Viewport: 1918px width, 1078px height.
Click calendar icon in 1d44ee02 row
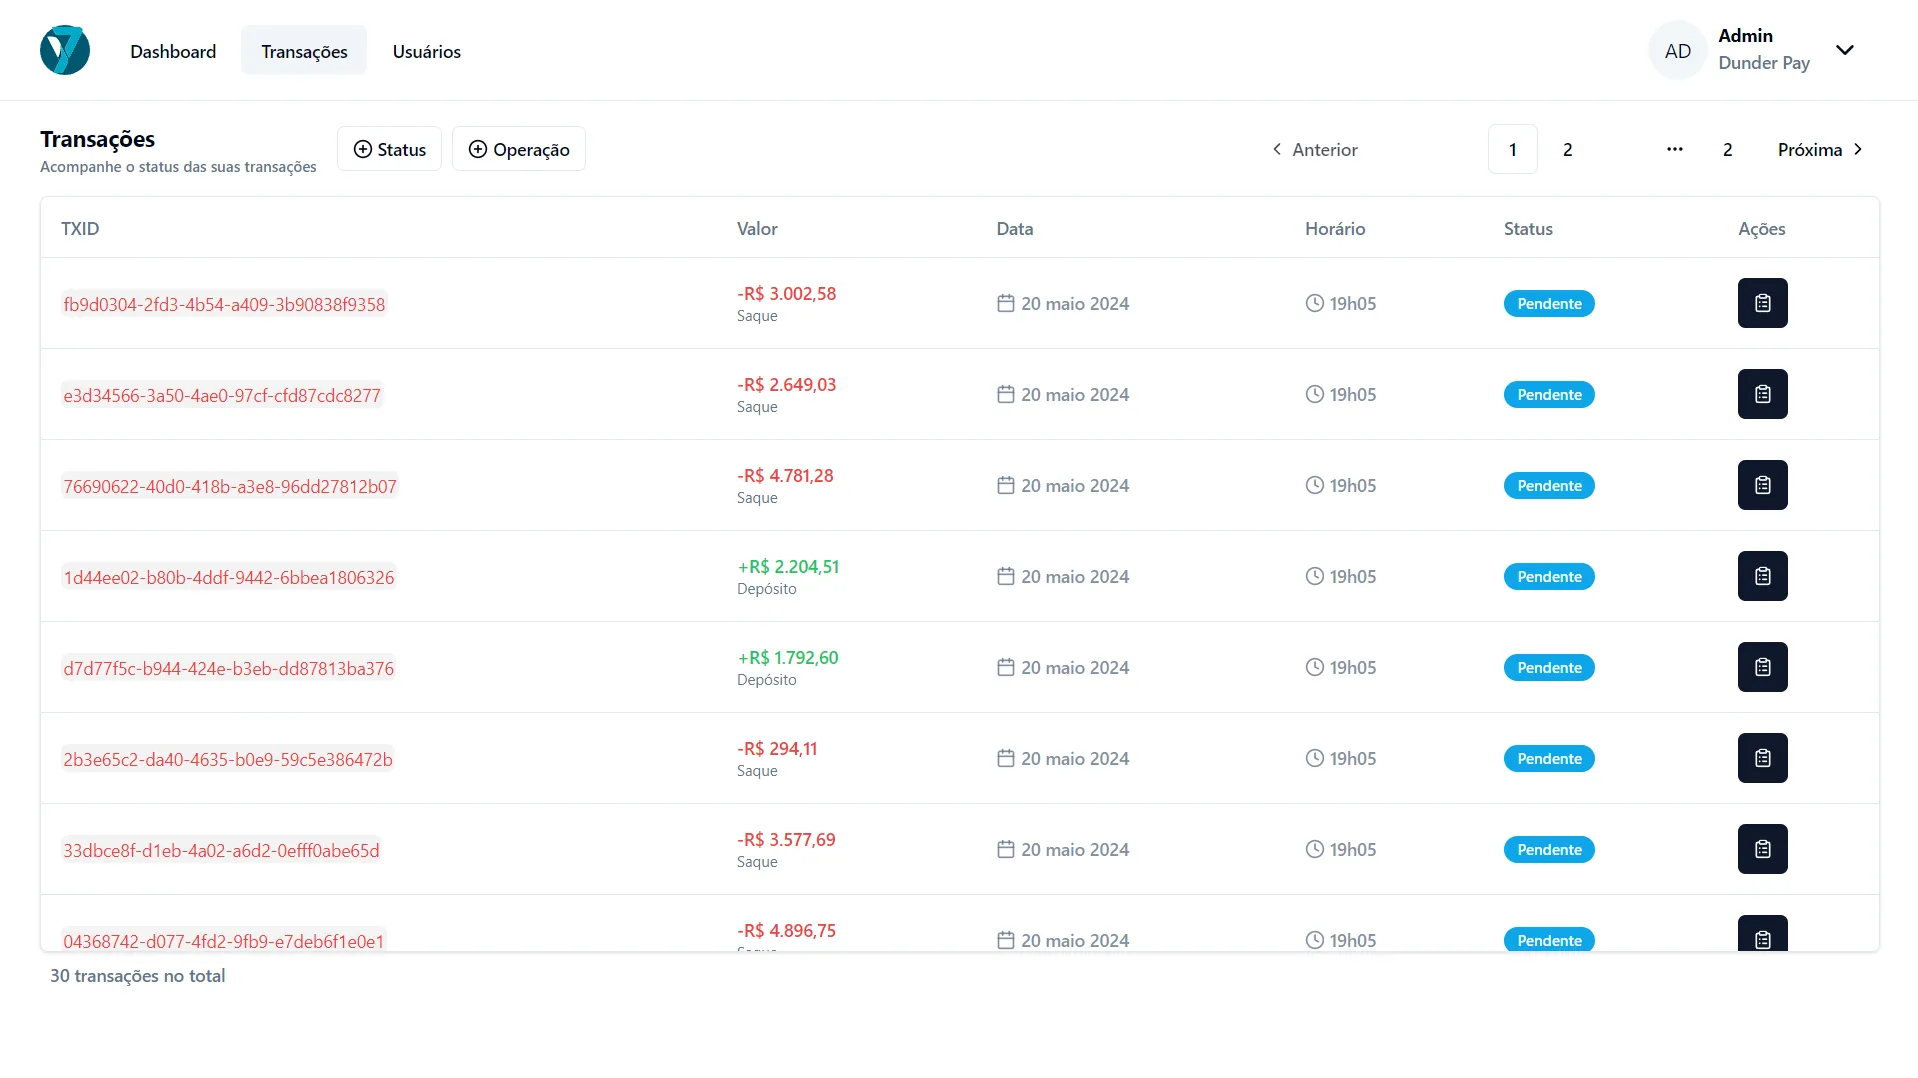(x=1005, y=576)
